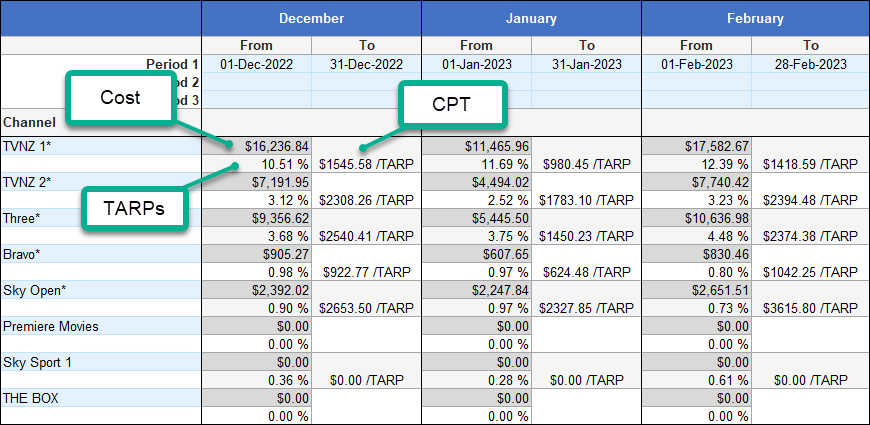Click Bravo December cost $905.27
This screenshot has height=425, width=870.
[256, 254]
